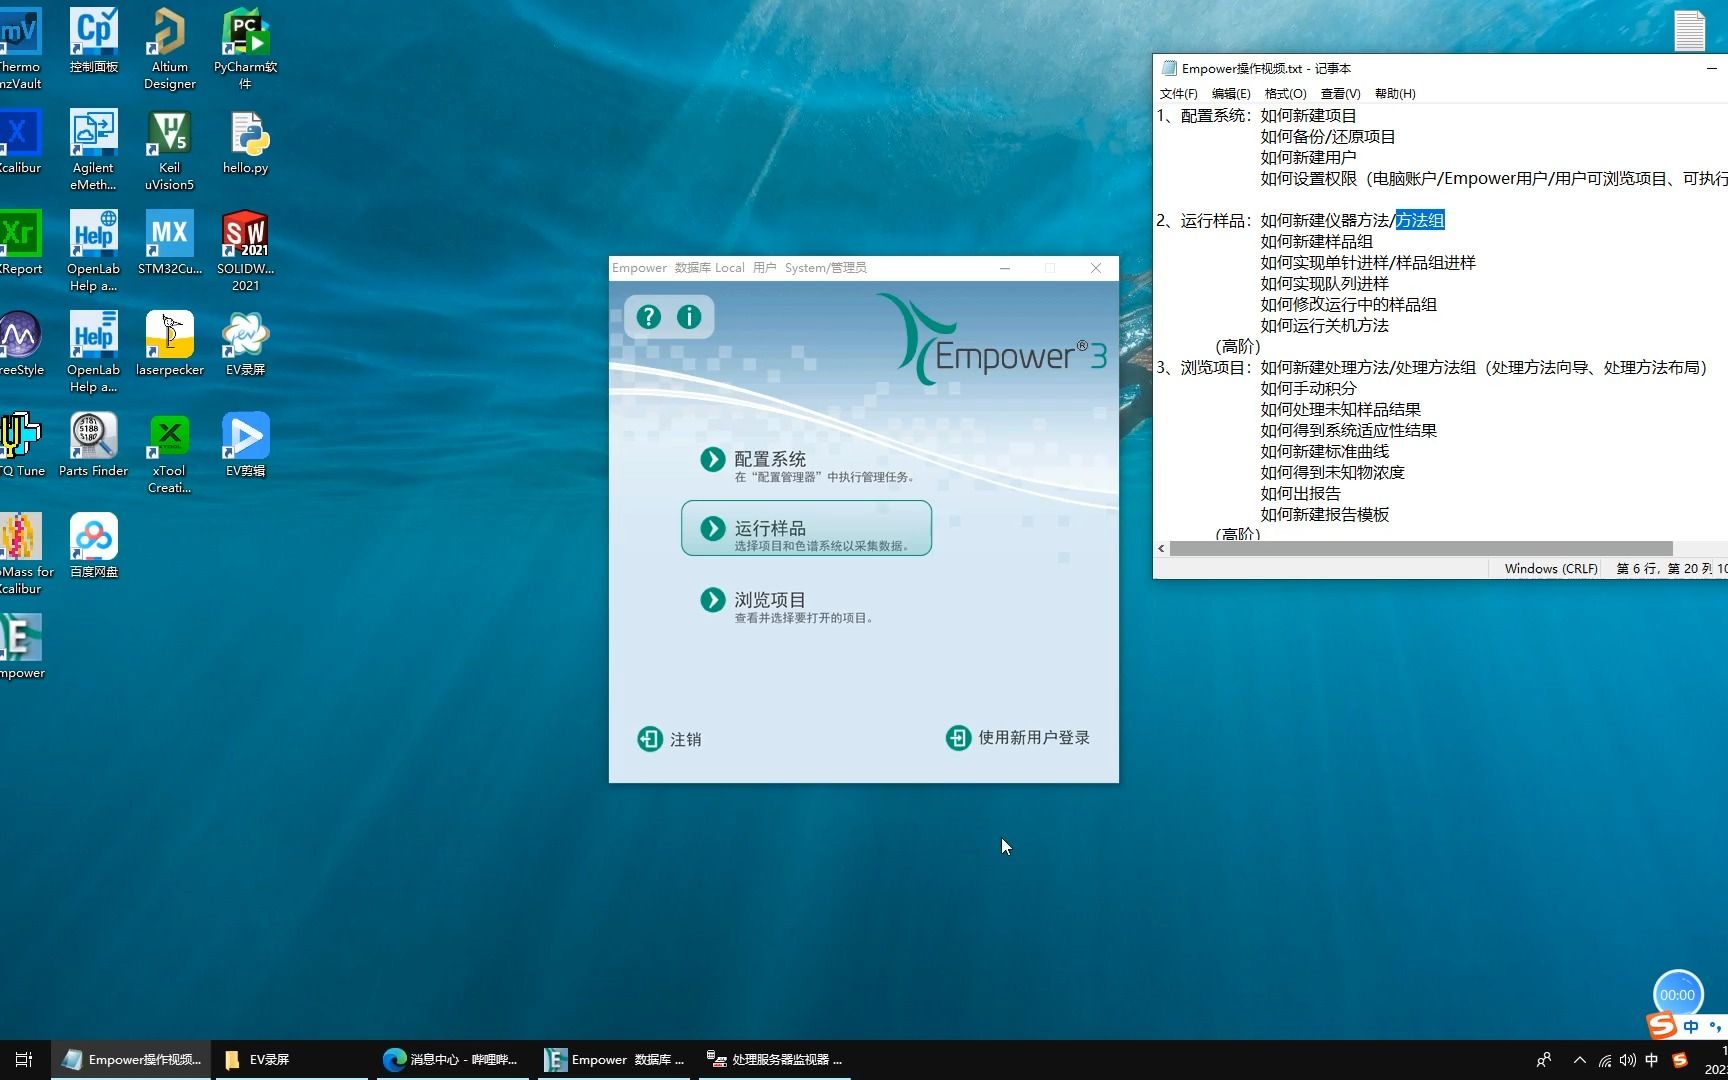Viewport: 1728px width, 1080px height.
Task: Click the network icon in system tray
Action: pyautogui.click(x=1604, y=1060)
